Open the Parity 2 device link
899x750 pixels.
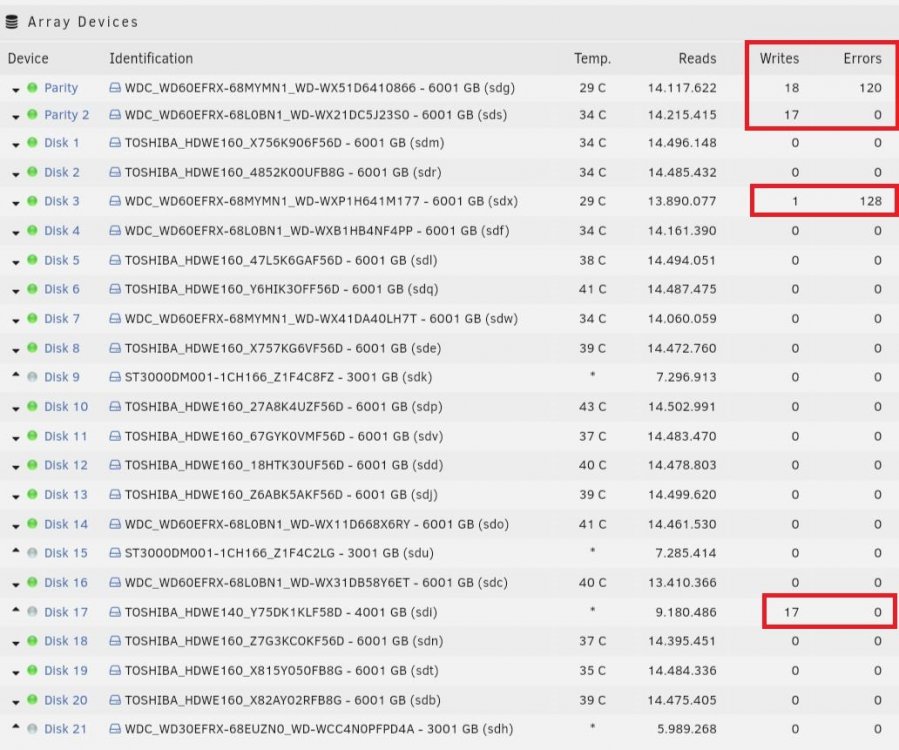pos(67,115)
